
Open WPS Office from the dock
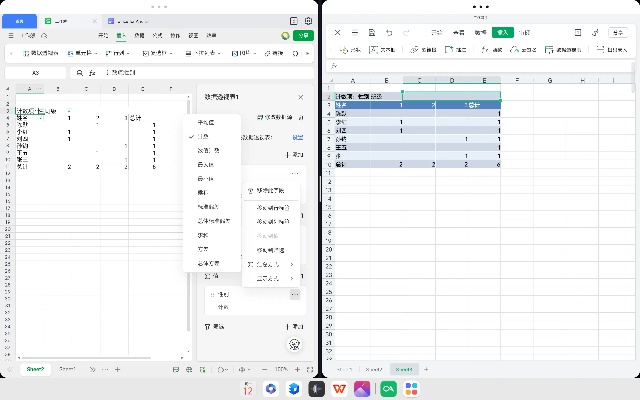click(x=340, y=388)
